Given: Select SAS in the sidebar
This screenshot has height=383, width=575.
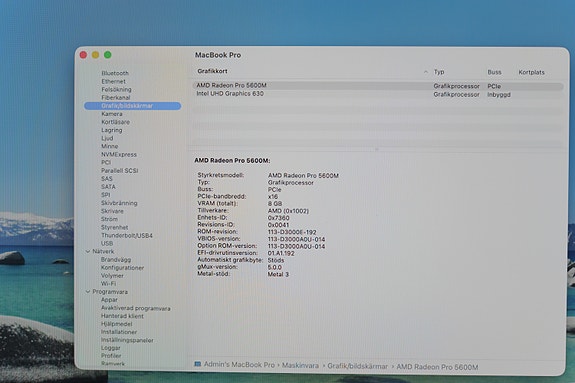Looking at the screenshot, I should pyautogui.click(x=107, y=179).
